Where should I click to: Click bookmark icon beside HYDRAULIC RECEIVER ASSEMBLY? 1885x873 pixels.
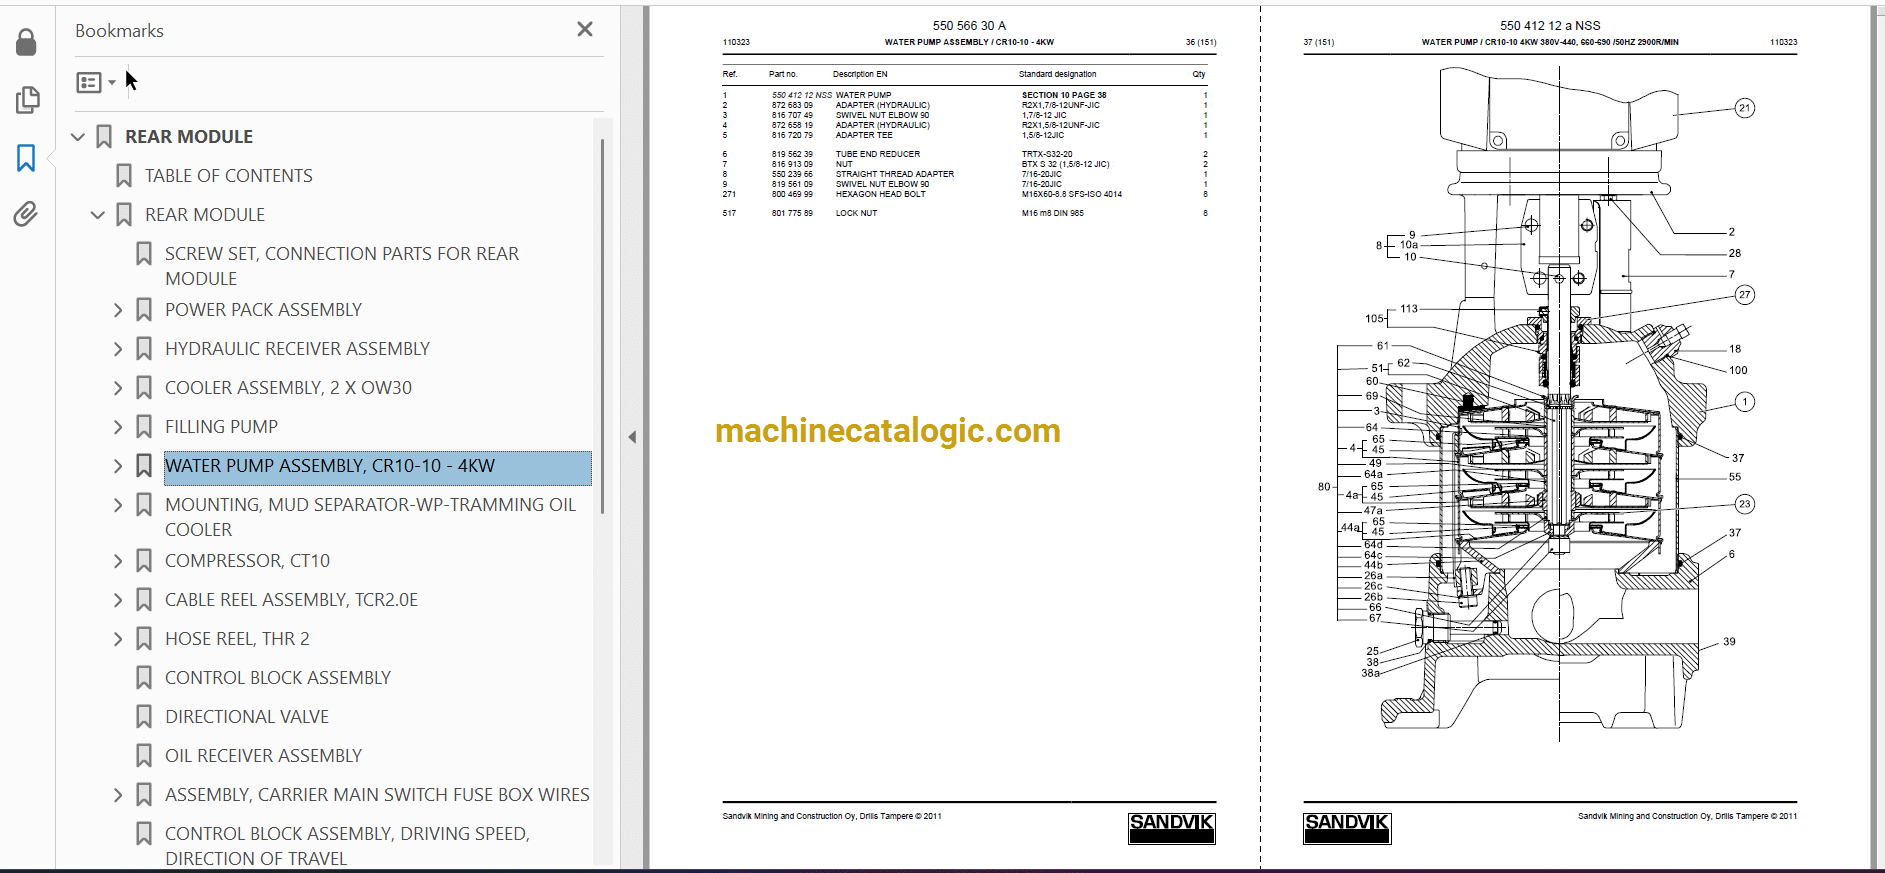pos(144,349)
